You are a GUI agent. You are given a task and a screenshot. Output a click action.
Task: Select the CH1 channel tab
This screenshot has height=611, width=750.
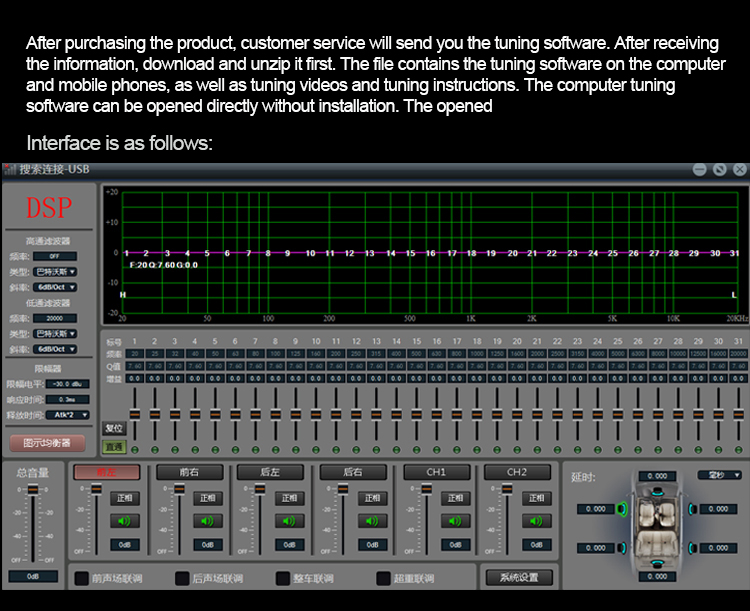436,472
